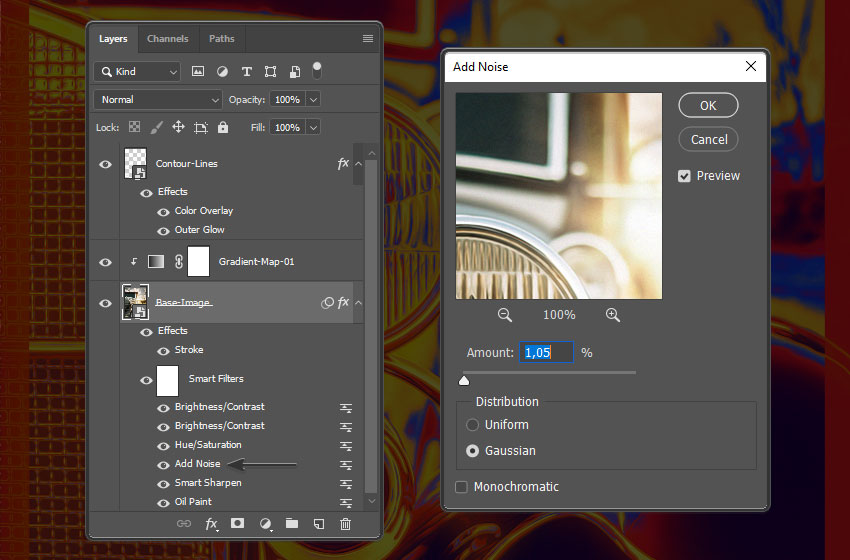Filter layers by shape layers icon

click(x=271, y=72)
